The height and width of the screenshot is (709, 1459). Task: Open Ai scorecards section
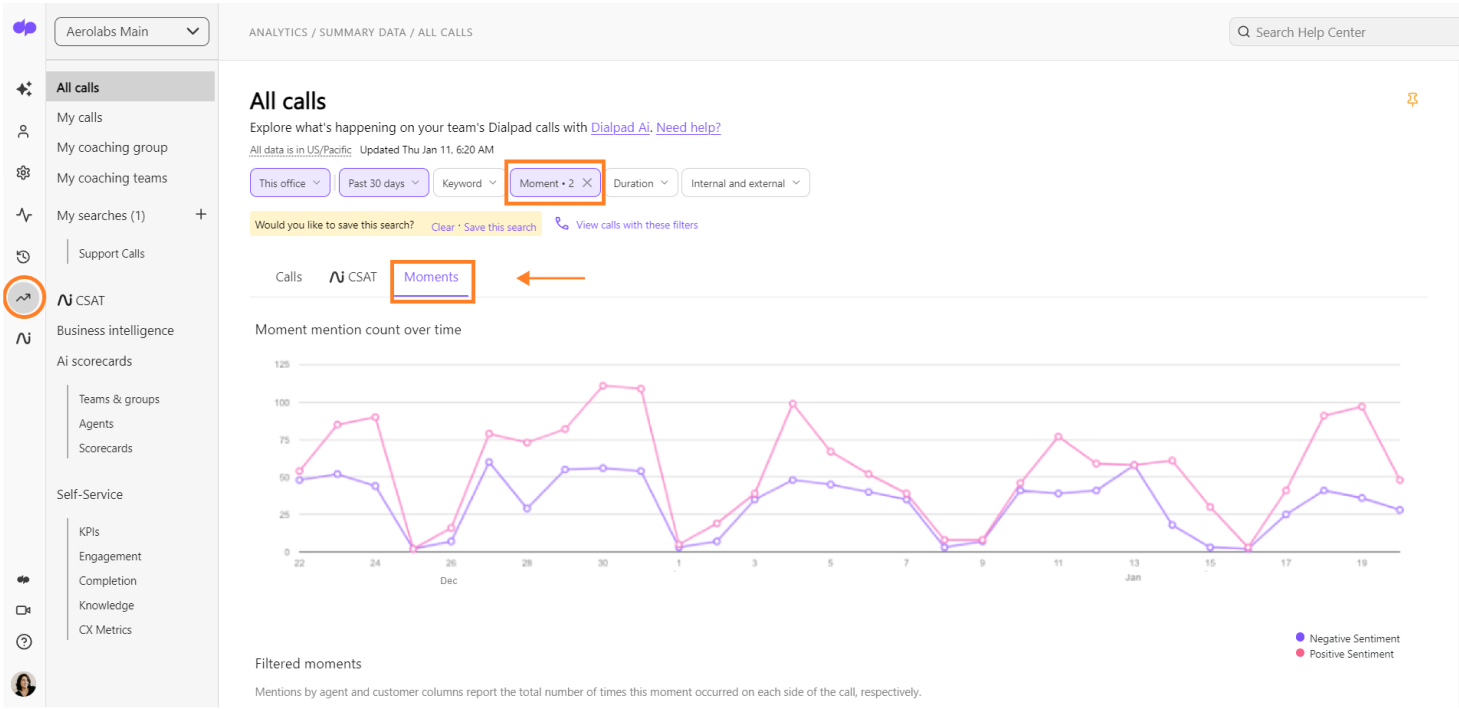click(94, 361)
